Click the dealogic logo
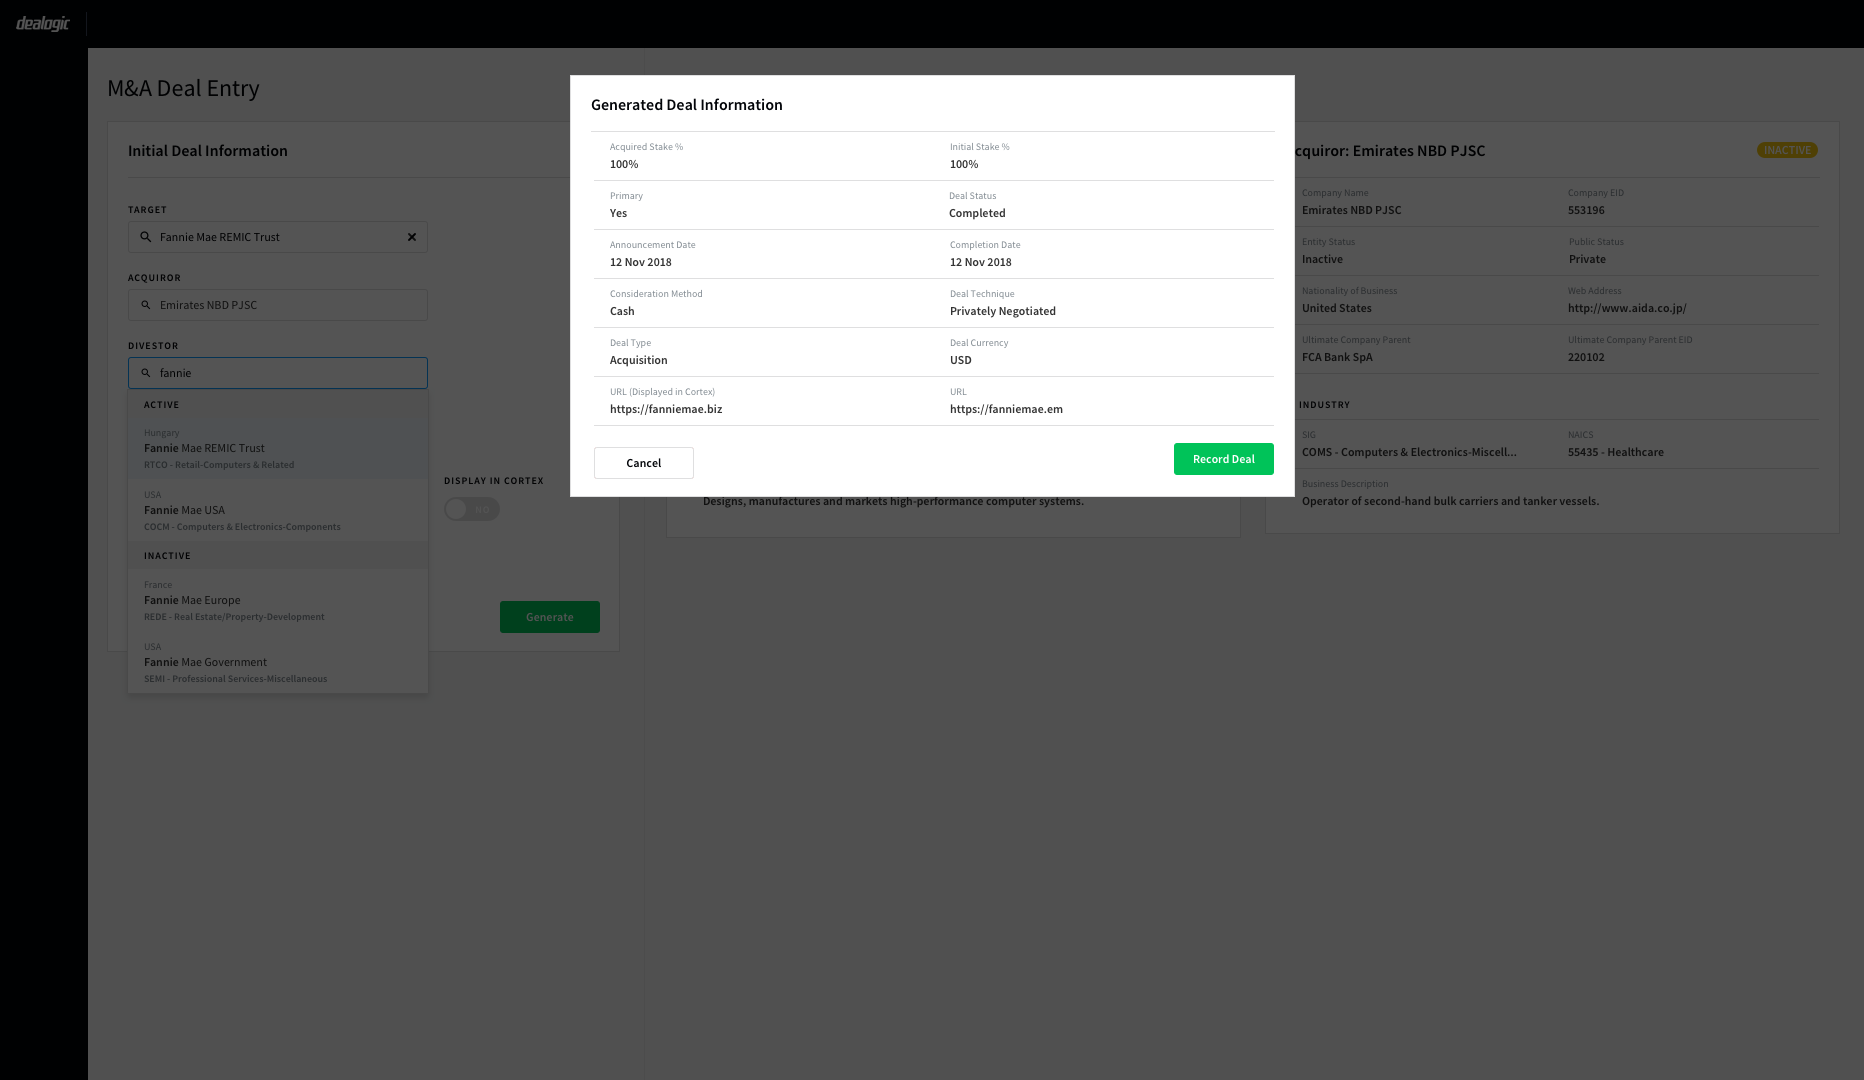Image resolution: width=1864 pixels, height=1080 pixels. pyautogui.click(x=43, y=23)
